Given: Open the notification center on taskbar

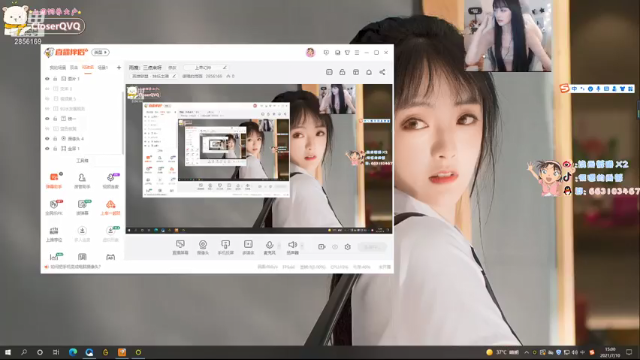Looking at the screenshot, I should point(629,352).
